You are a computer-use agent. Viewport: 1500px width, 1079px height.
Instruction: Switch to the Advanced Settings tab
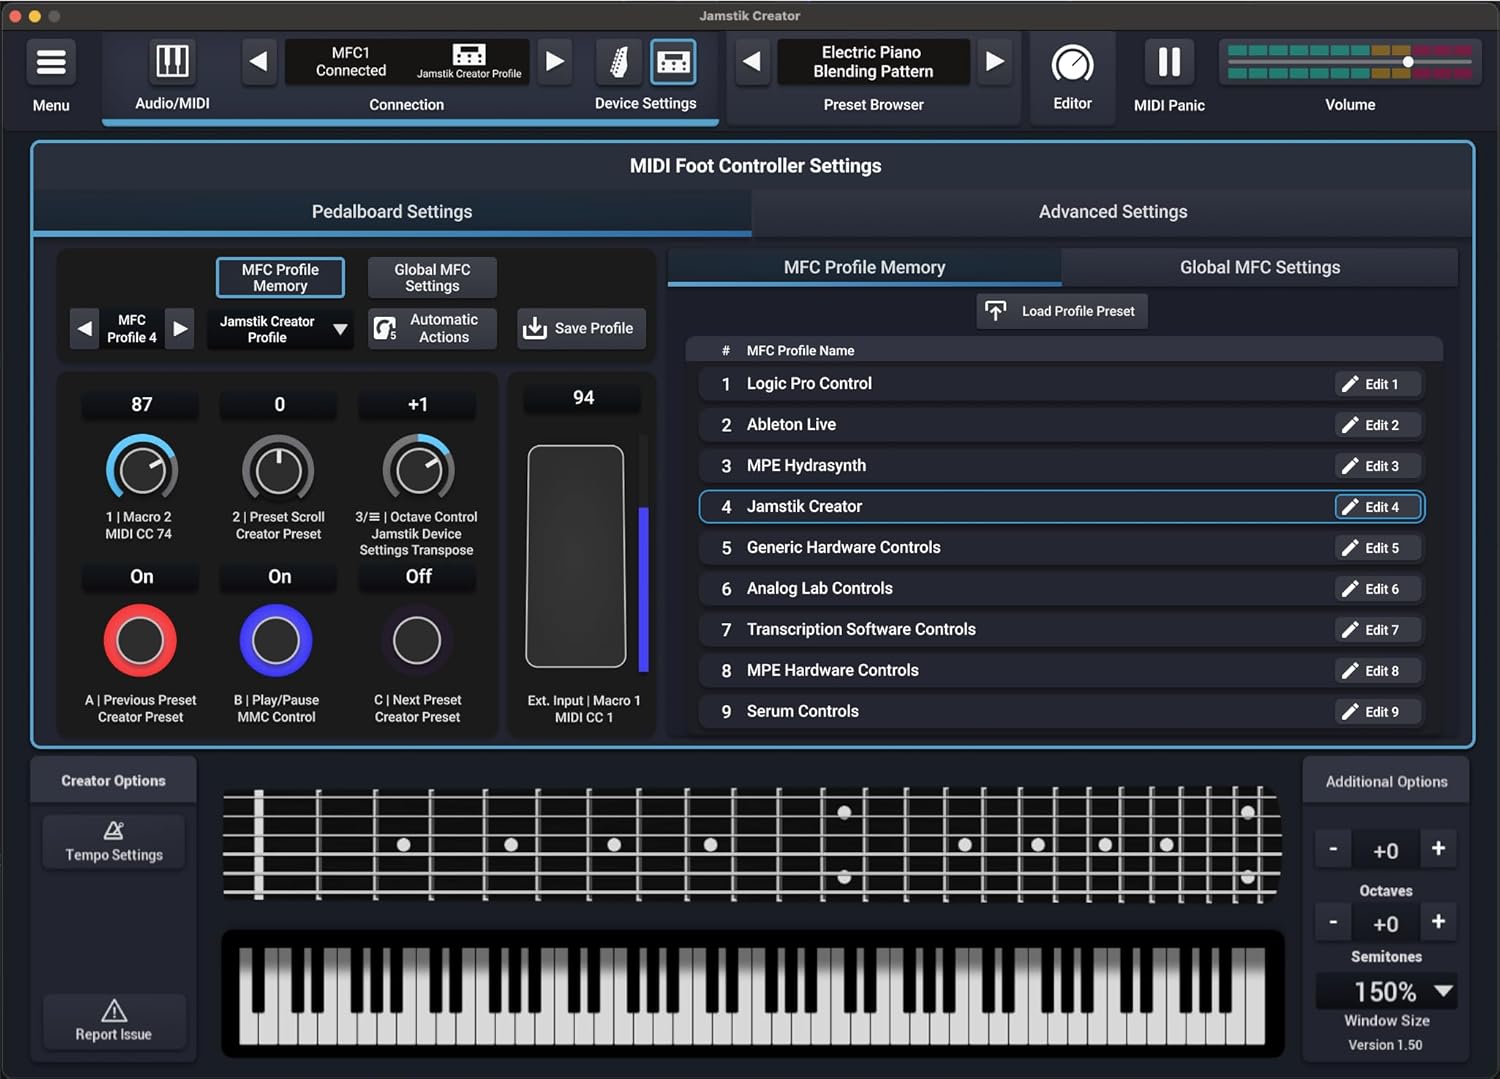point(1112,211)
